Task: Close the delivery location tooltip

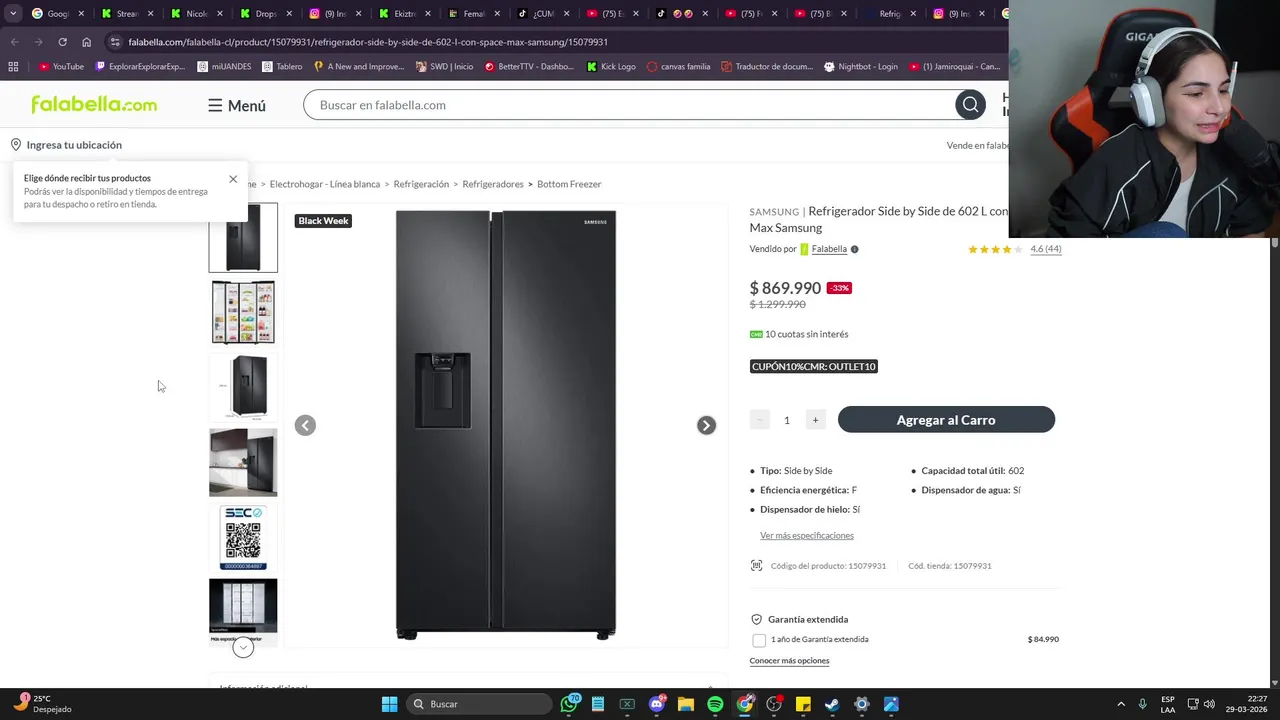Action: click(x=233, y=179)
